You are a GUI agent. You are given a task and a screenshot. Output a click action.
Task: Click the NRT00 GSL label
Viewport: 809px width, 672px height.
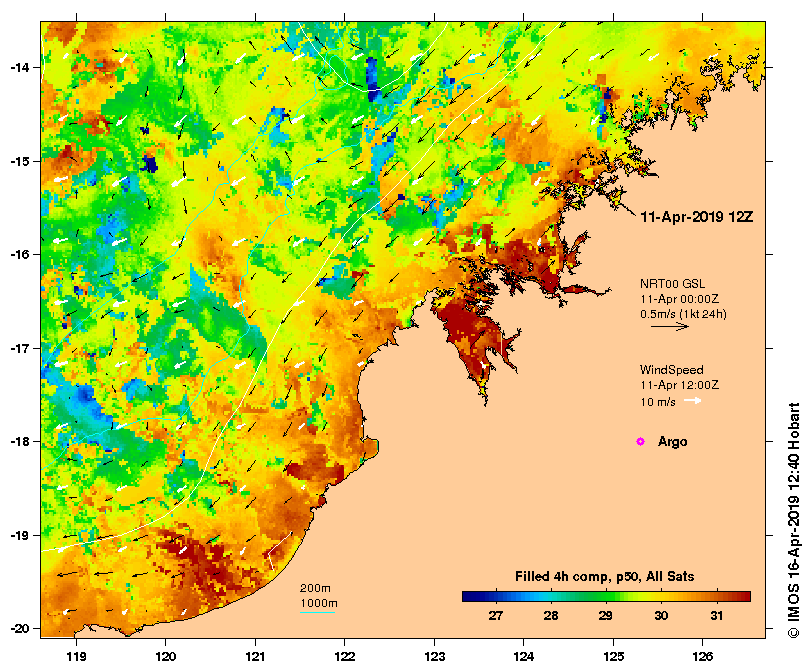pyautogui.click(x=672, y=283)
